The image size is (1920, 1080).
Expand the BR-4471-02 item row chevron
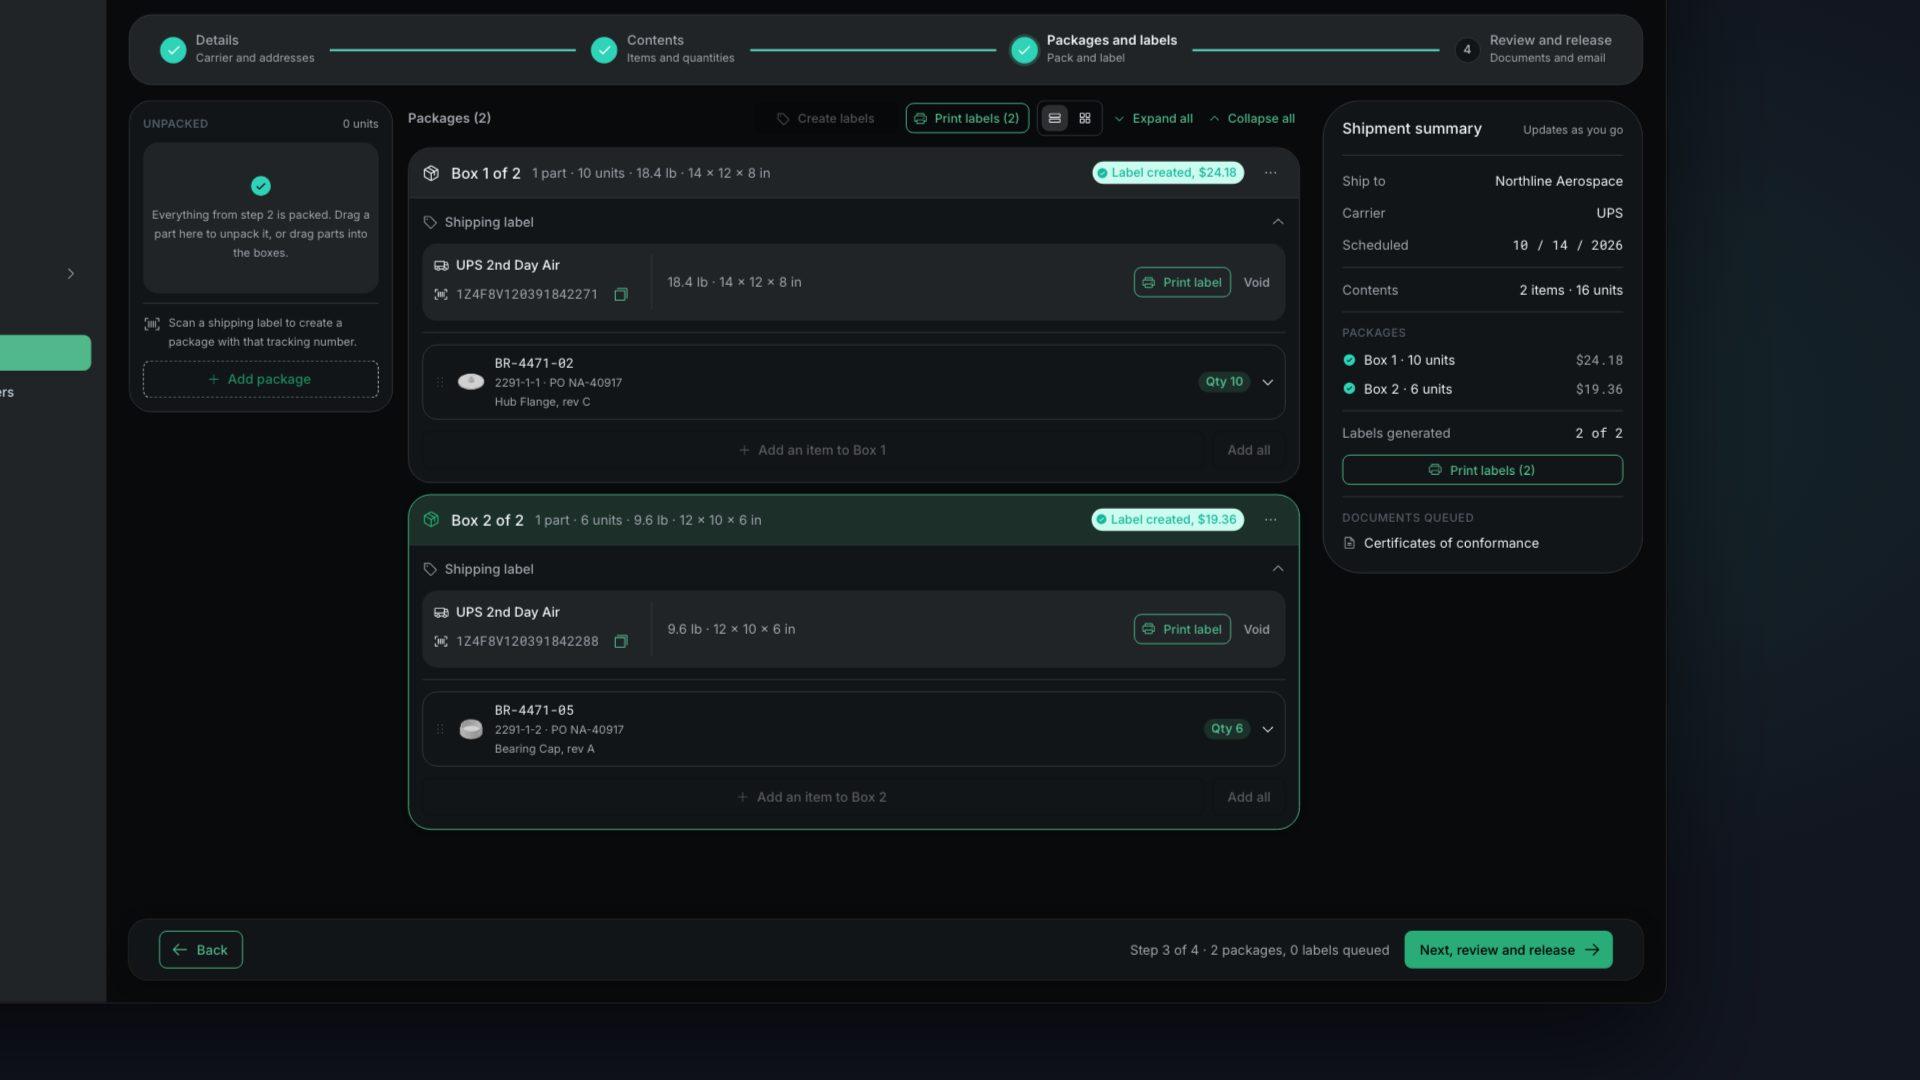point(1267,382)
